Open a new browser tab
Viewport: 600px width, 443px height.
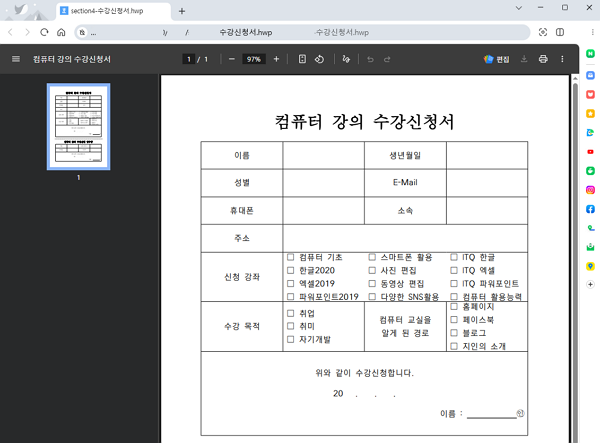(182, 11)
